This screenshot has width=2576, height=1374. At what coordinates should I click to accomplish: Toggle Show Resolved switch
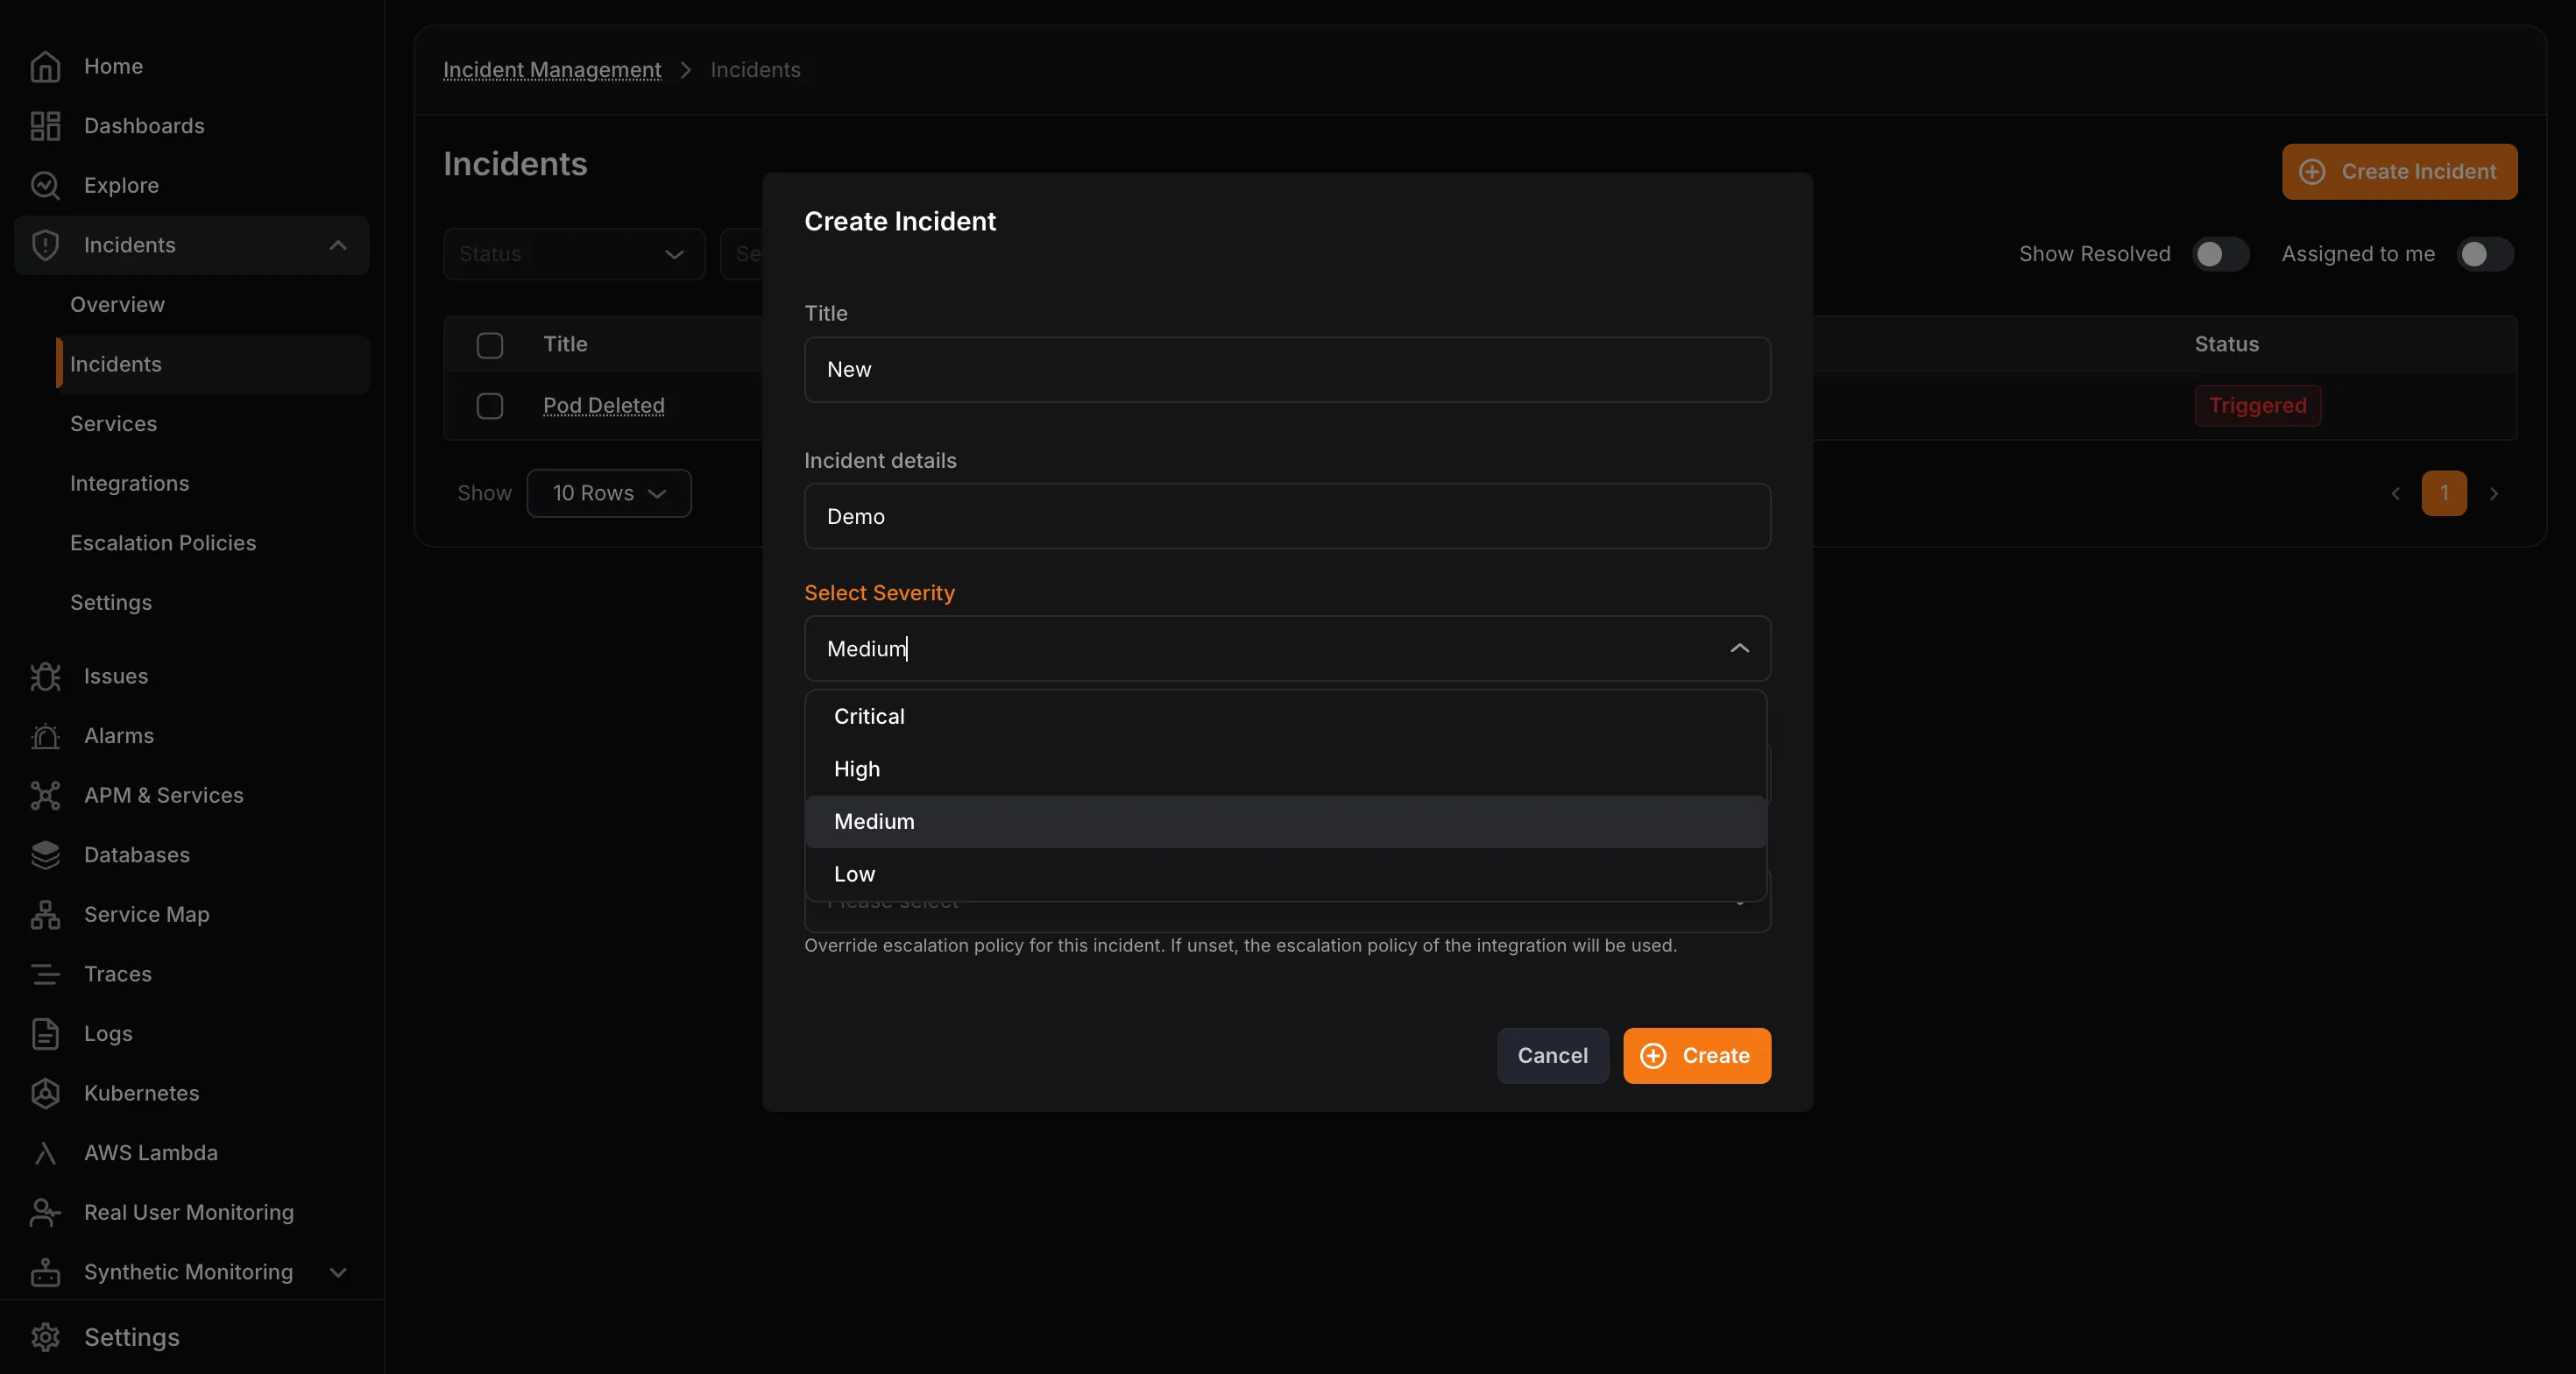[2220, 254]
